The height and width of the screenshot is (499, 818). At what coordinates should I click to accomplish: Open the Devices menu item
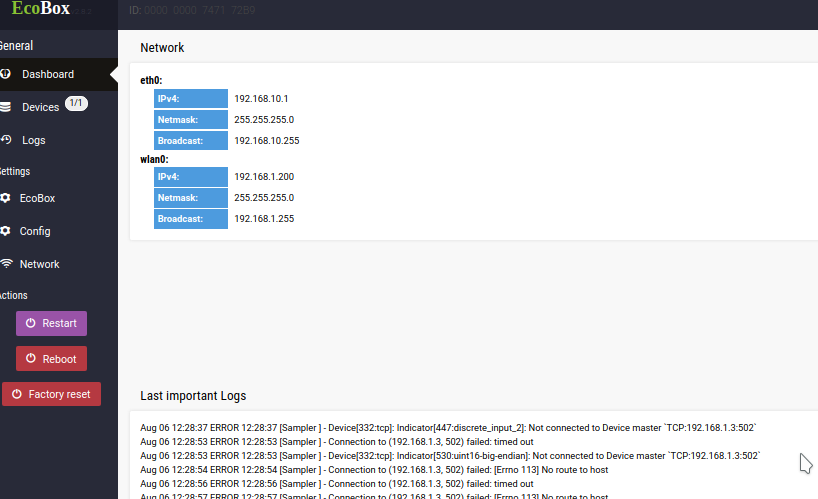(x=58, y=107)
